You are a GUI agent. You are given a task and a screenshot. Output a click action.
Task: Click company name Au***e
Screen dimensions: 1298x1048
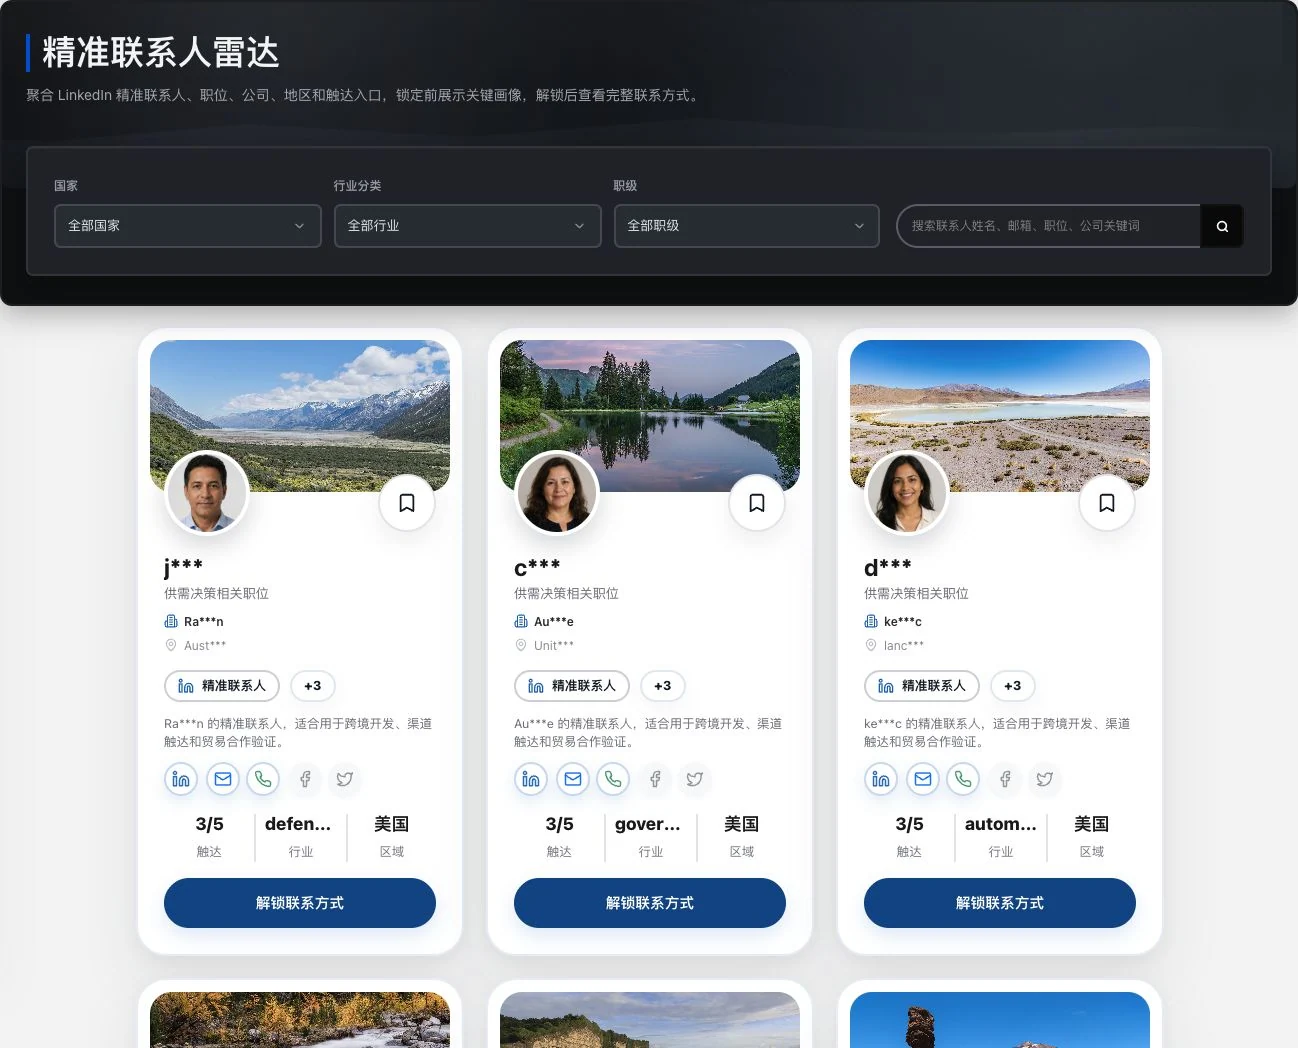[554, 621]
